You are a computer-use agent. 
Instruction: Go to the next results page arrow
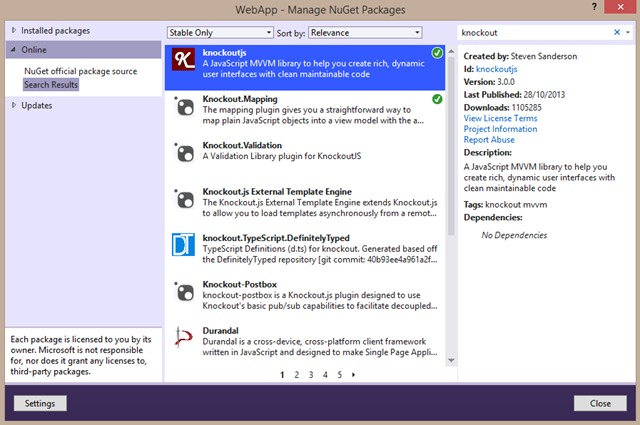(x=353, y=374)
